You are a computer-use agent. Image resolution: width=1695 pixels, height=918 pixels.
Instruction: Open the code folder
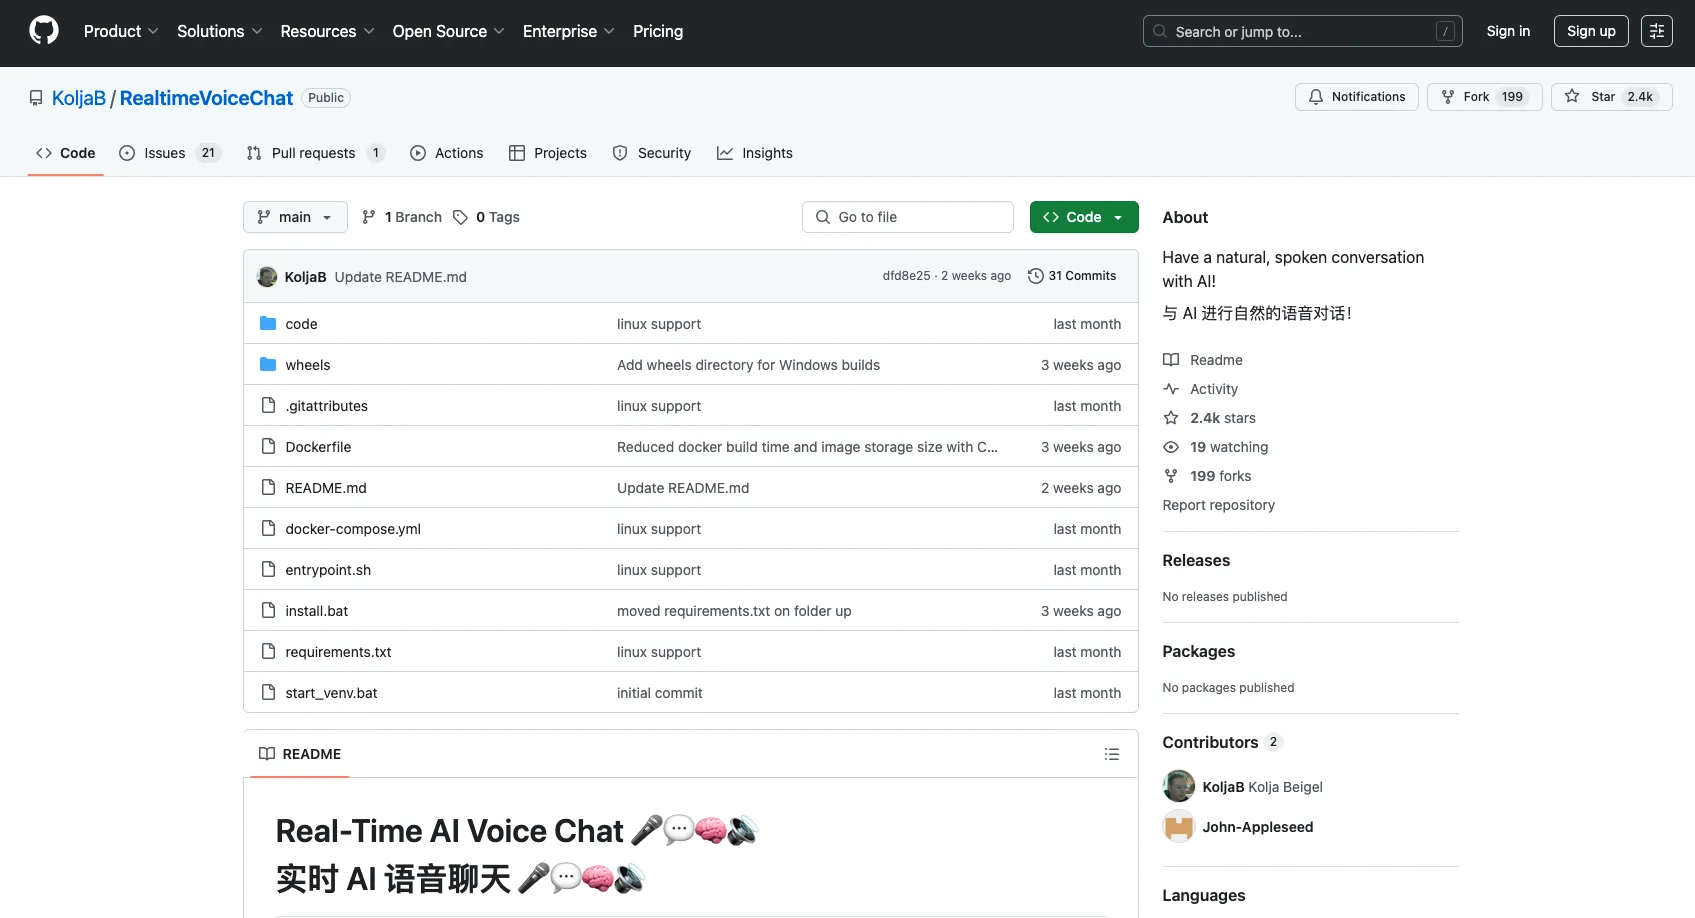point(301,324)
